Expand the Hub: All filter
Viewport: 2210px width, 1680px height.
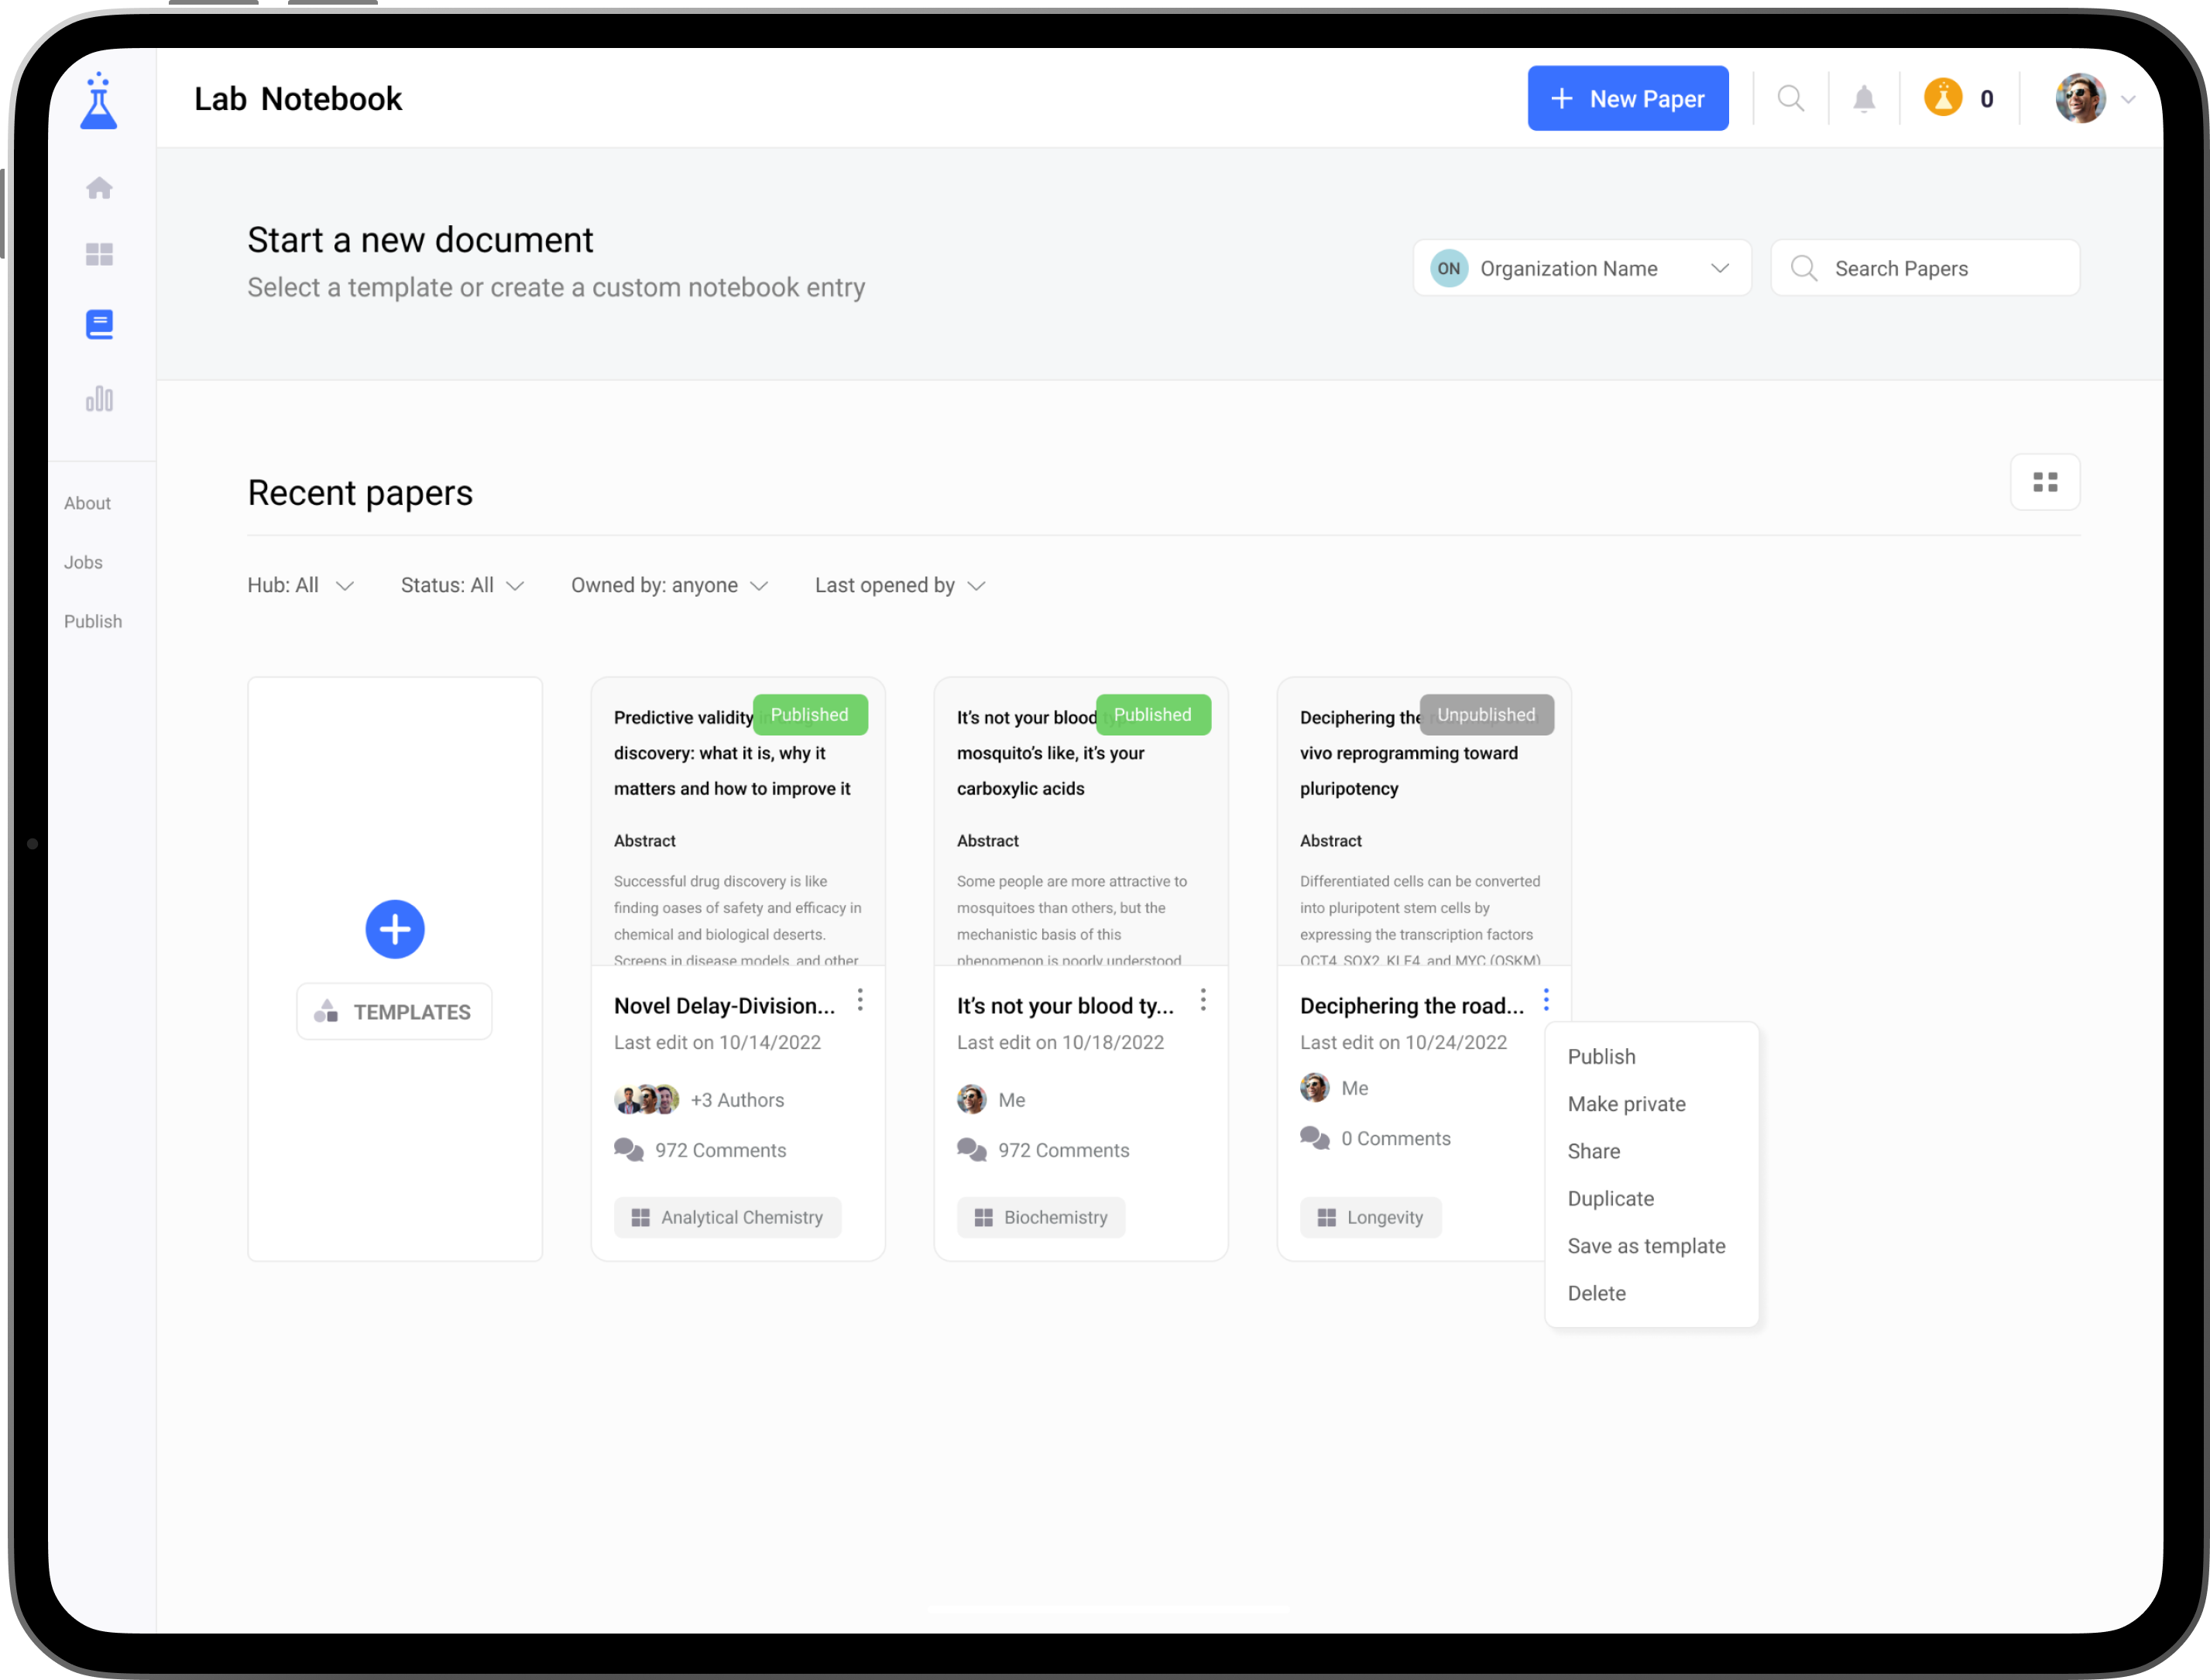300,585
